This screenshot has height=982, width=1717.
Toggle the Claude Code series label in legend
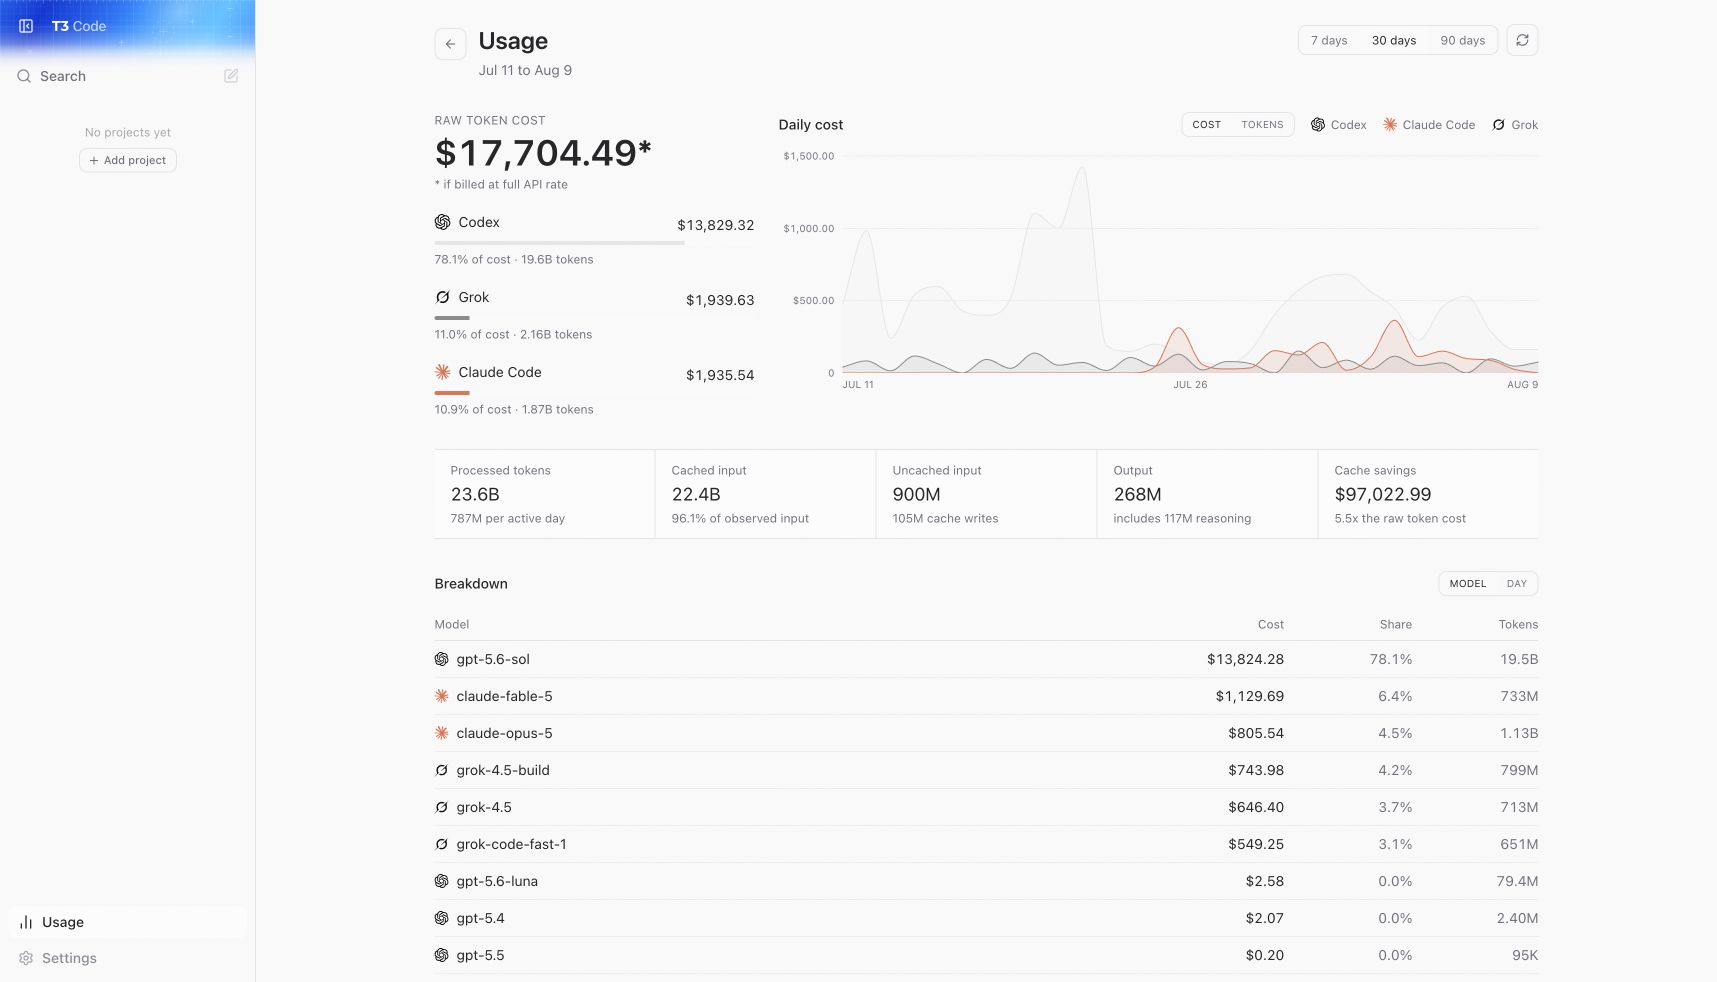[x=1438, y=125]
